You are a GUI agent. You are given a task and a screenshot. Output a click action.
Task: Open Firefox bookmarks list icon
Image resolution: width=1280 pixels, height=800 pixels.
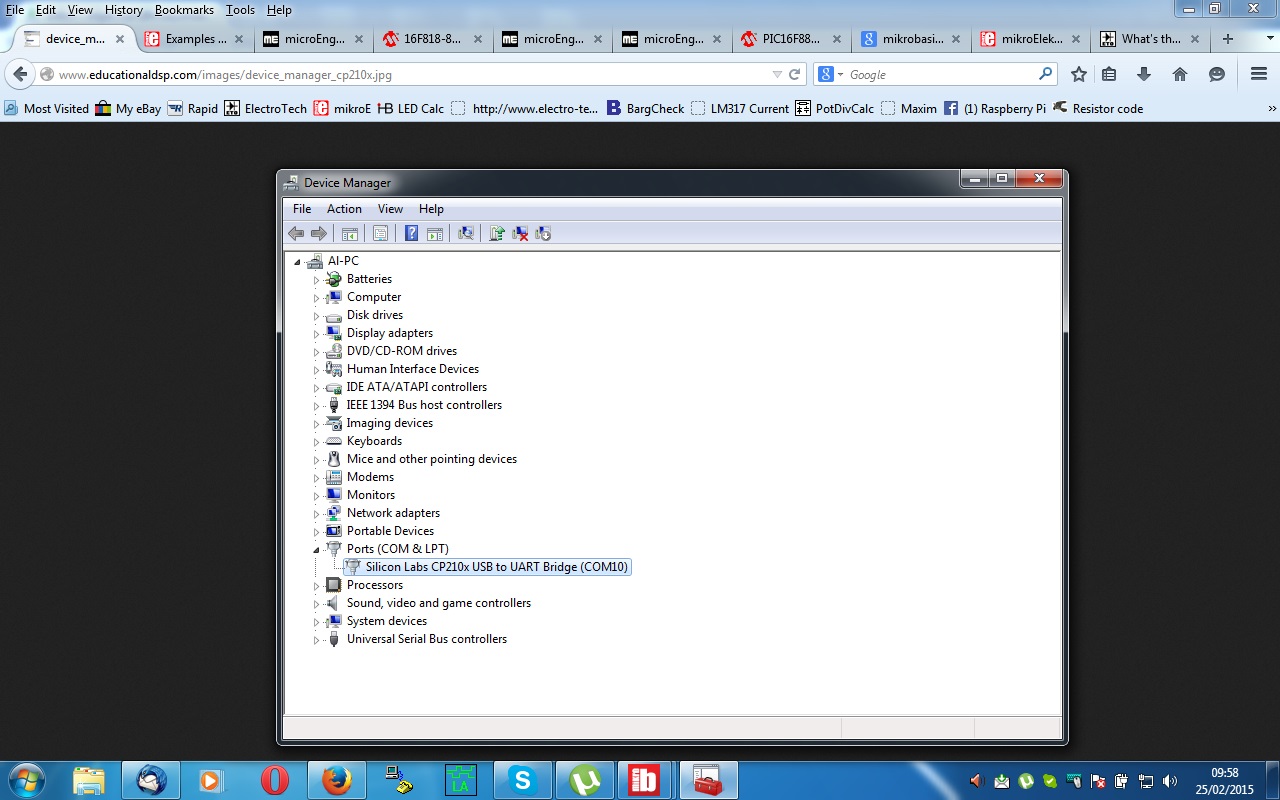1109,74
